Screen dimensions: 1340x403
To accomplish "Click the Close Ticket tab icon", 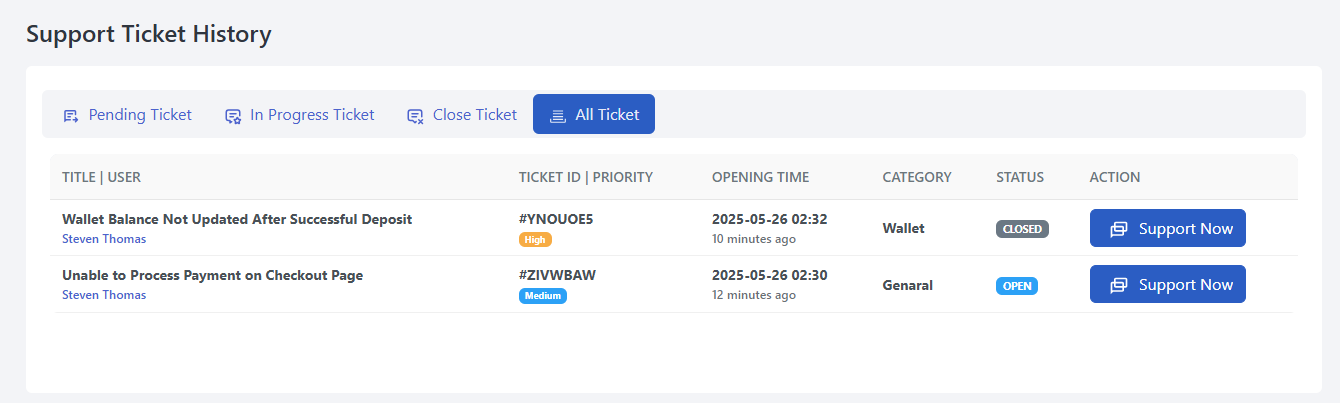I will click(x=415, y=116).
